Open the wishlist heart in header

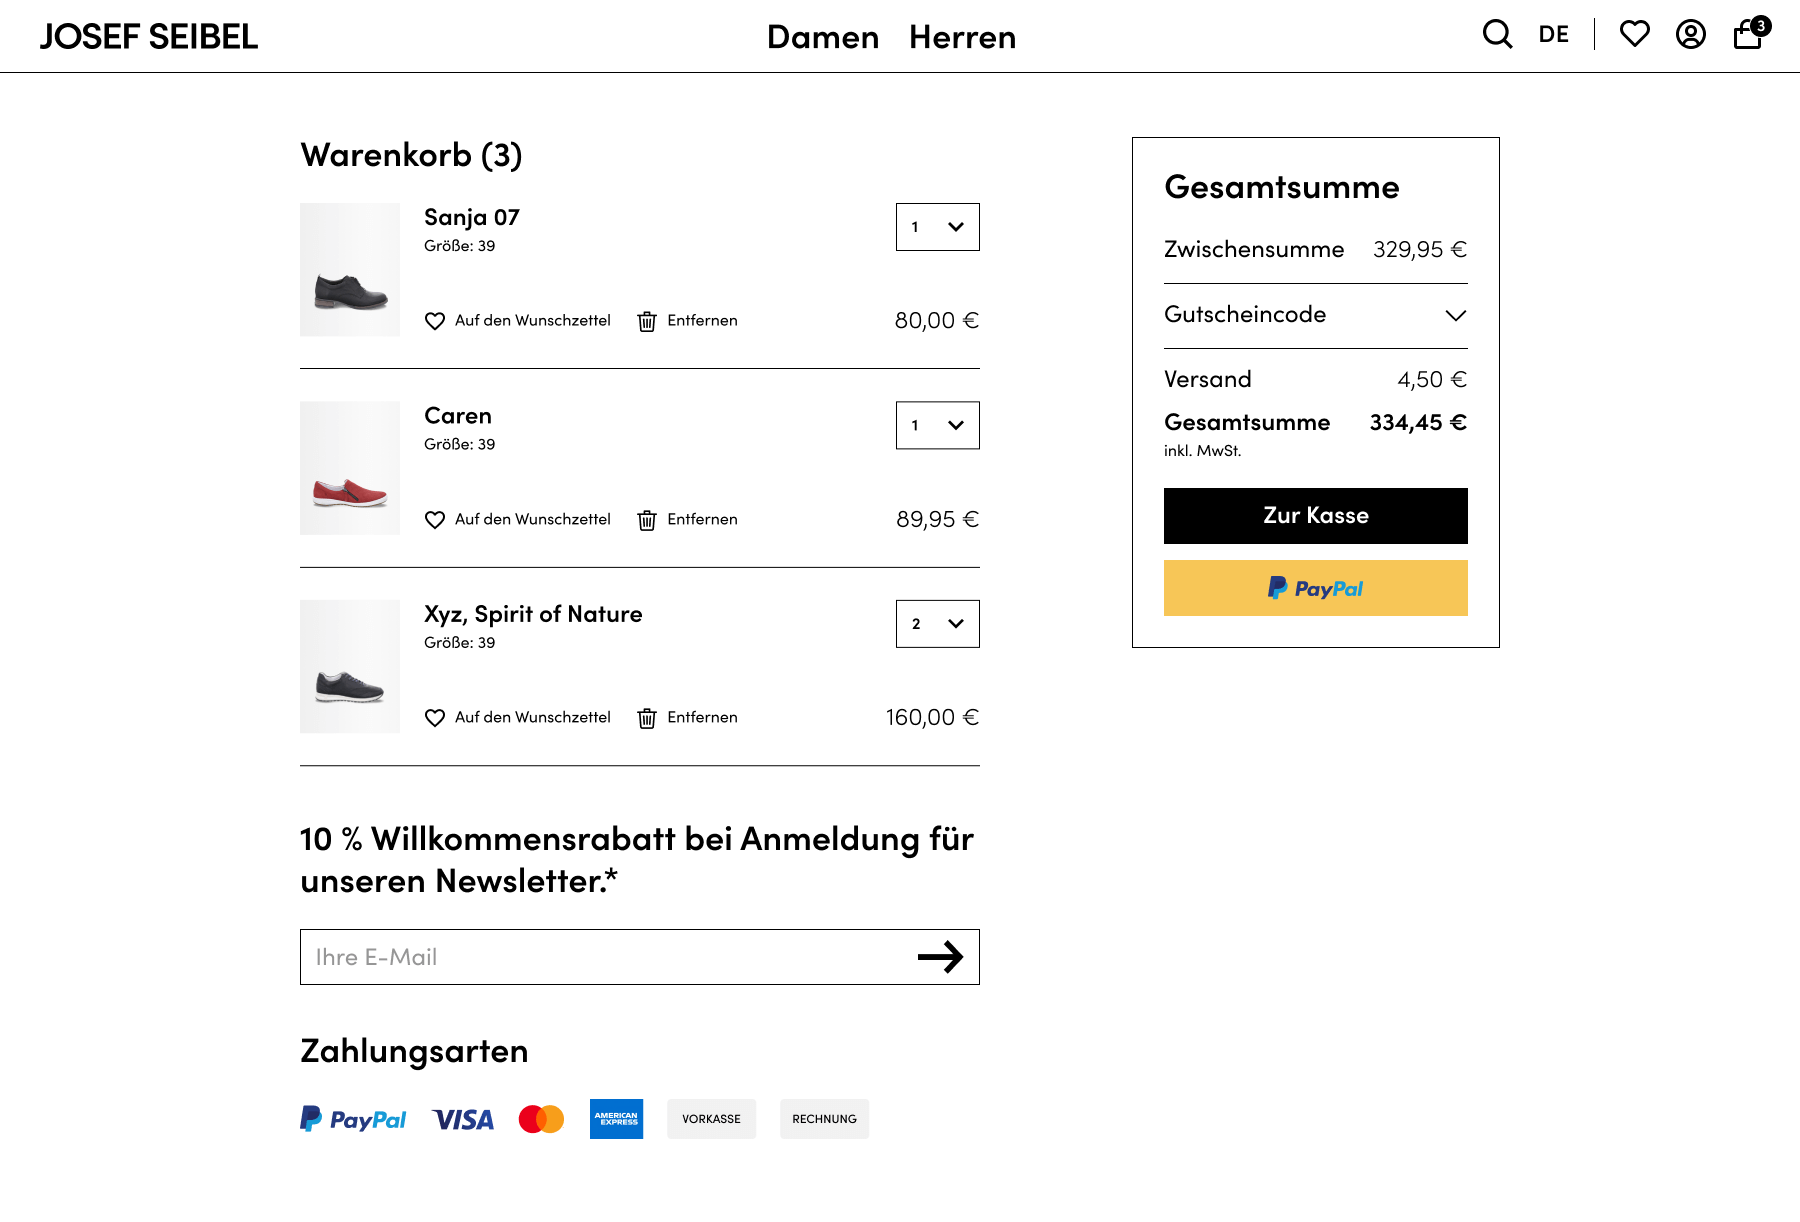1634,34
